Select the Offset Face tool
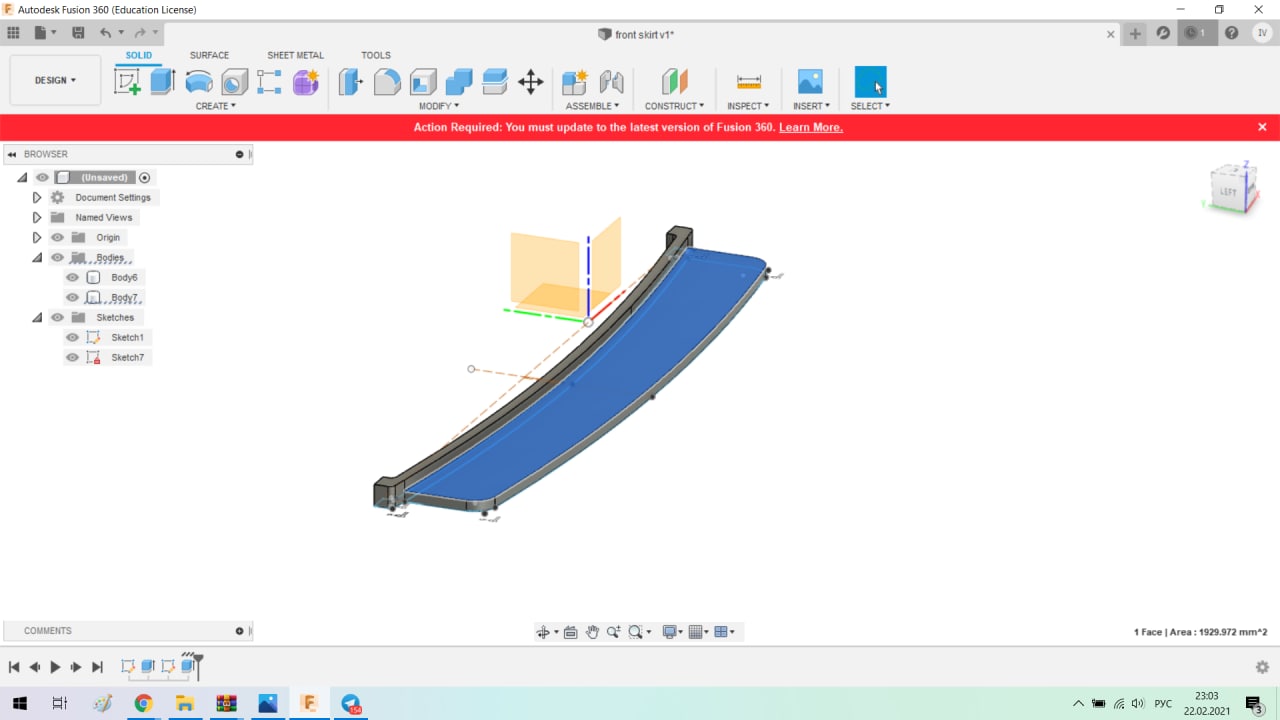The height and width of the screenshot is (720, 1280). (495, 82)
